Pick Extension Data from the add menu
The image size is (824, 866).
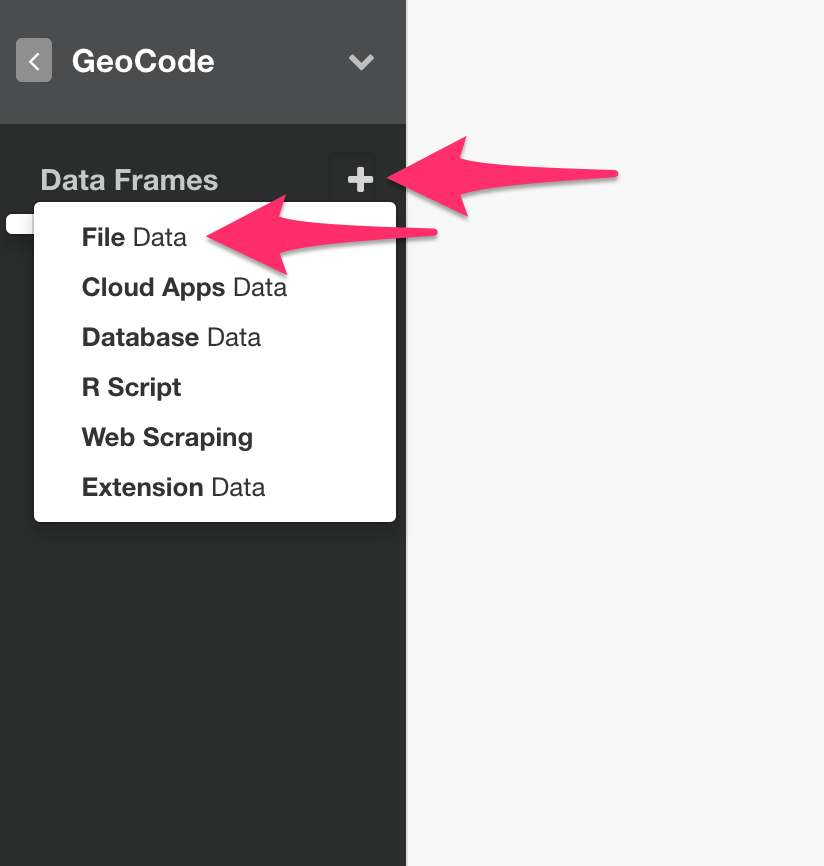point(173,487)
